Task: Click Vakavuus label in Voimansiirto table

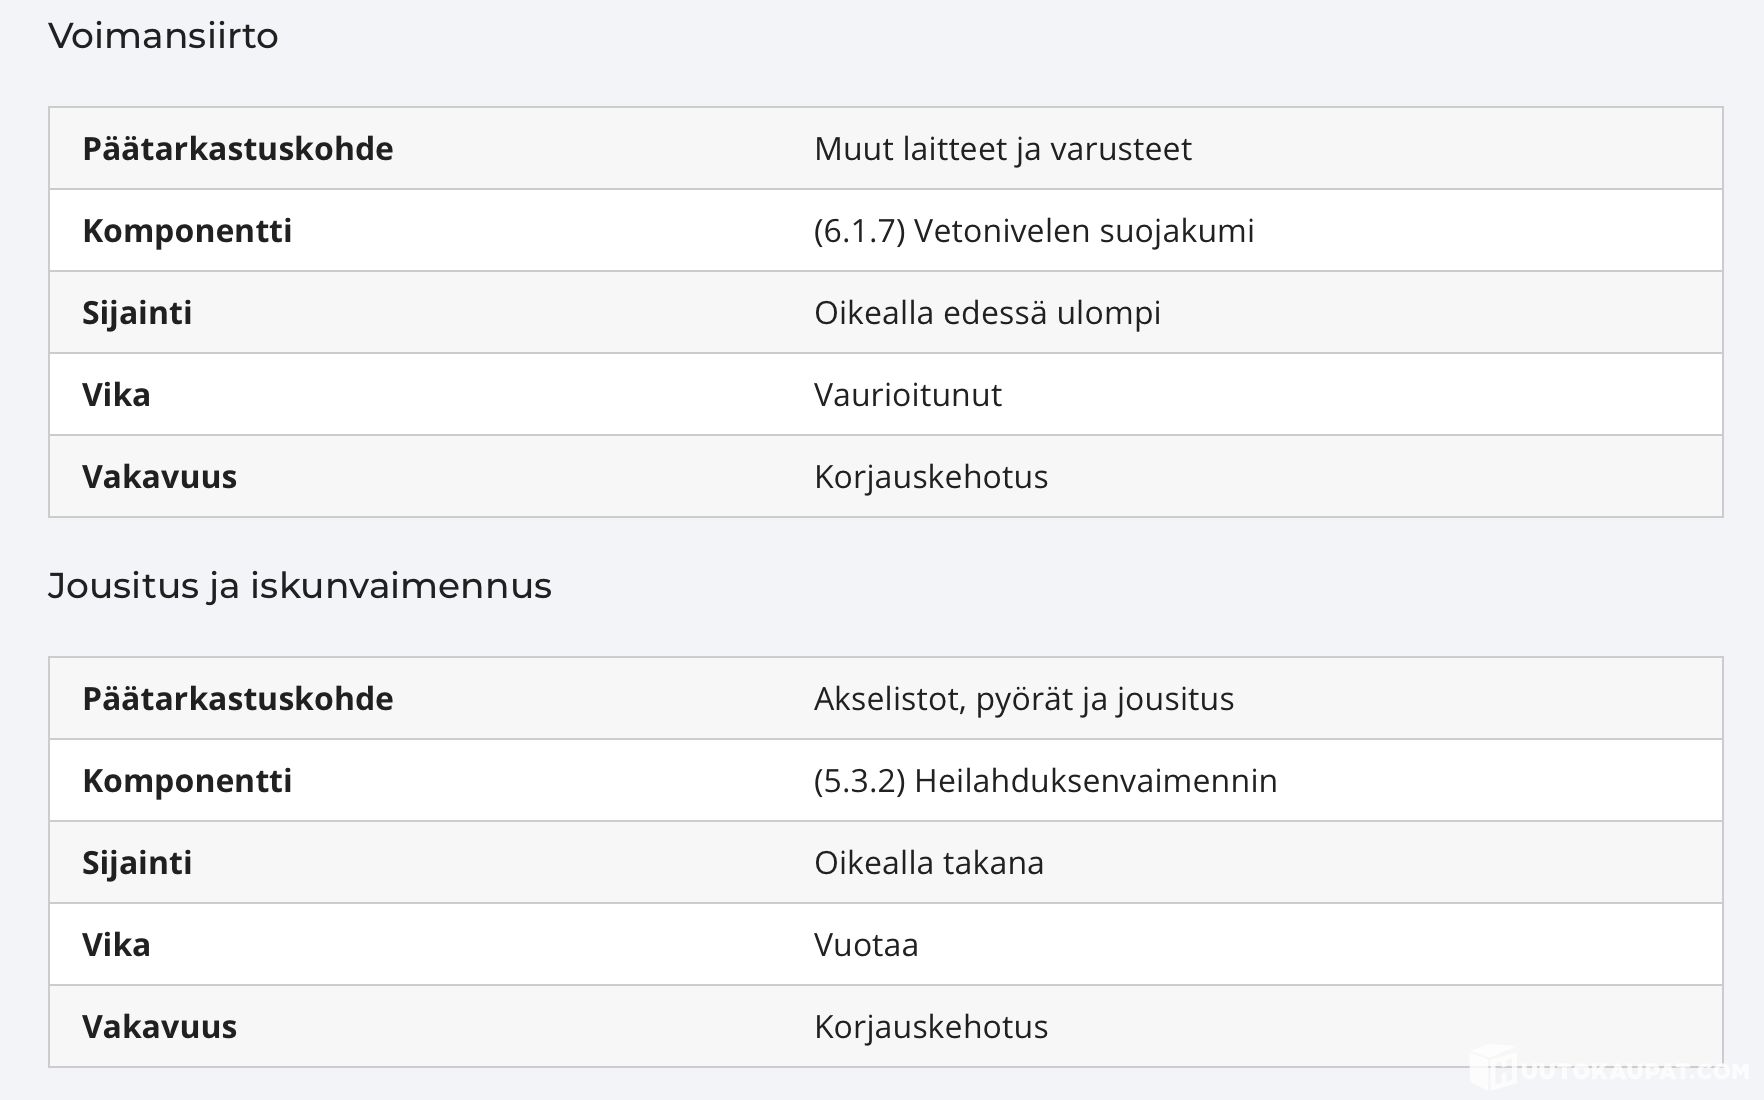Action: pyautogui.click(x=160, y=477)
